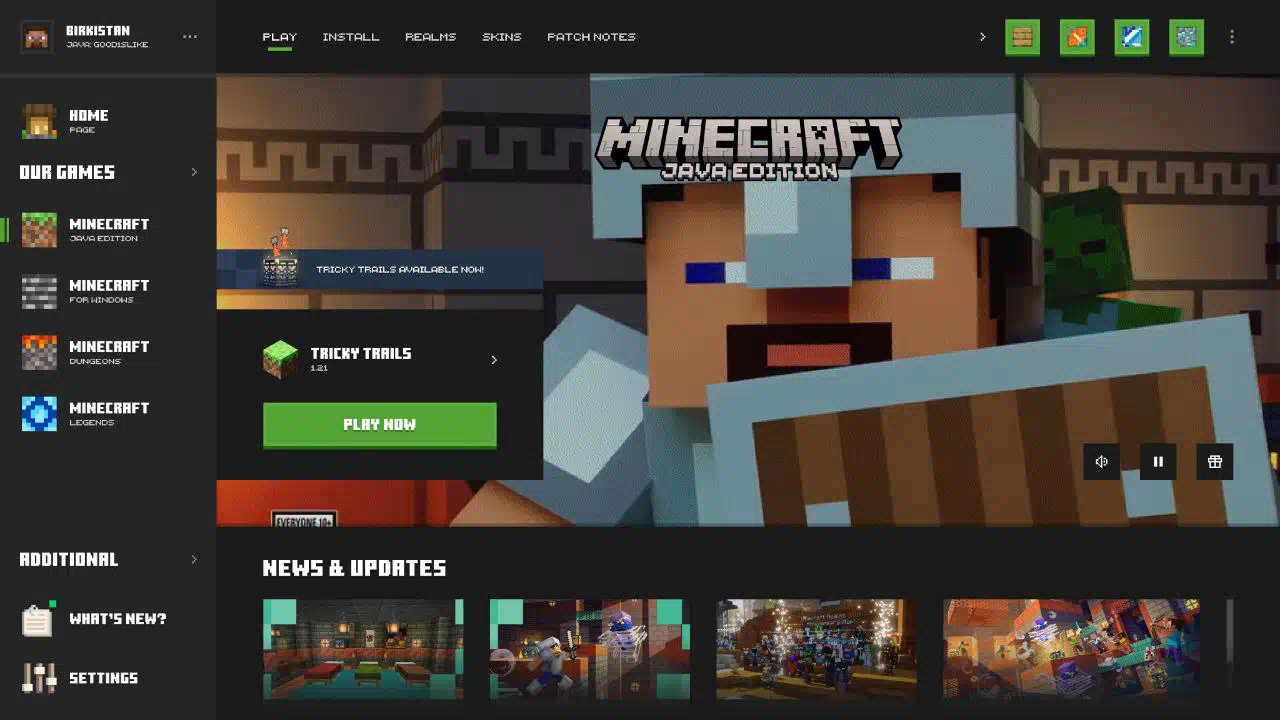
Task: Click the trial spawner banner icon
Action: point(280,258)
